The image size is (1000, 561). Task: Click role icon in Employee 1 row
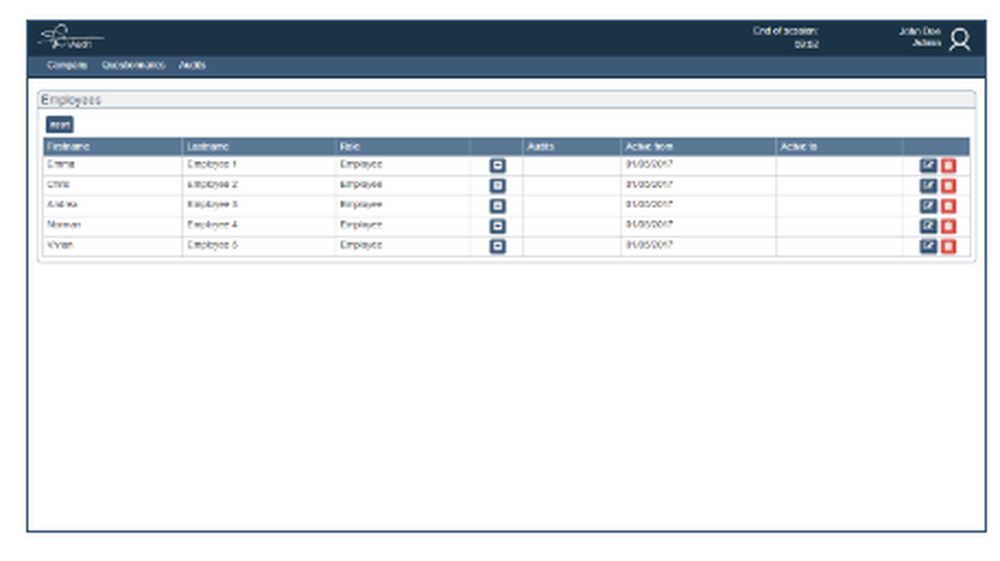[497, 166]
